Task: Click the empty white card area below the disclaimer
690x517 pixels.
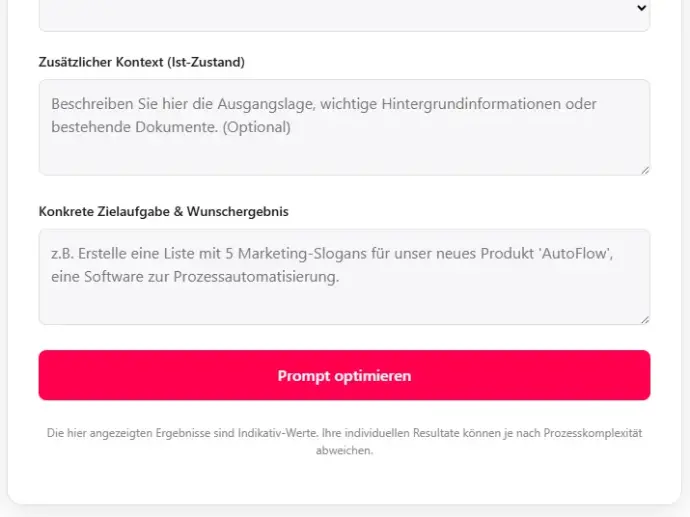Action: pos(344,482)
